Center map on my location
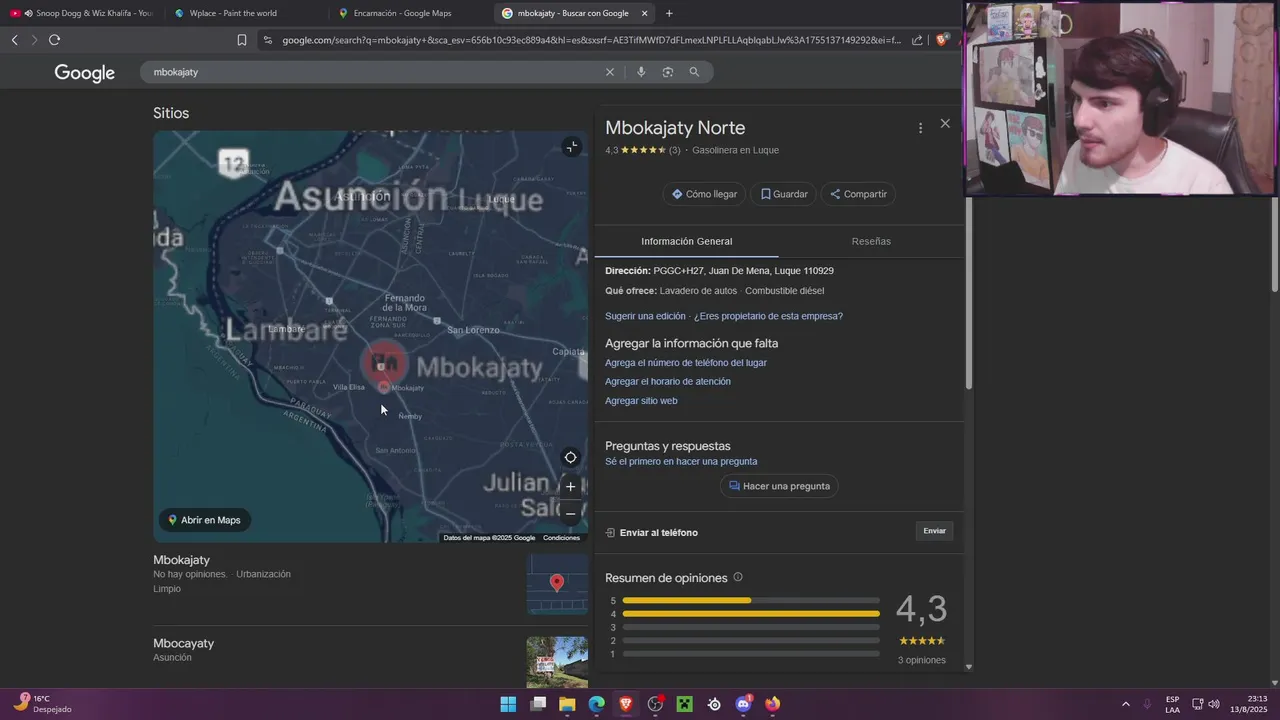 point(570,458)
